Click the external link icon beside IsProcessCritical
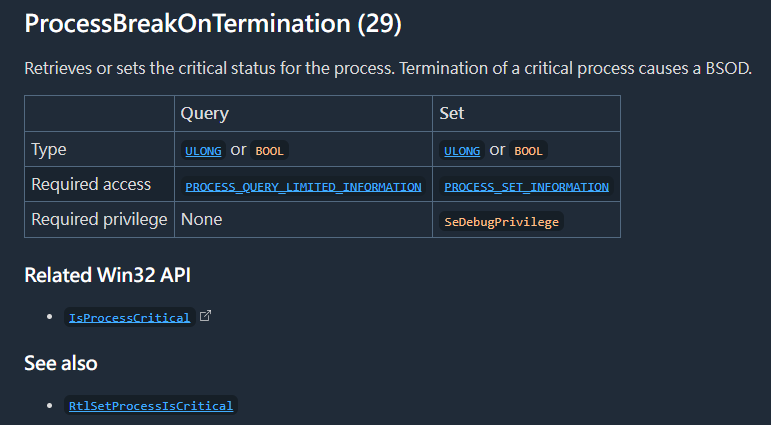The width and height of the screenshot is (771, 425). click(206, 317)
